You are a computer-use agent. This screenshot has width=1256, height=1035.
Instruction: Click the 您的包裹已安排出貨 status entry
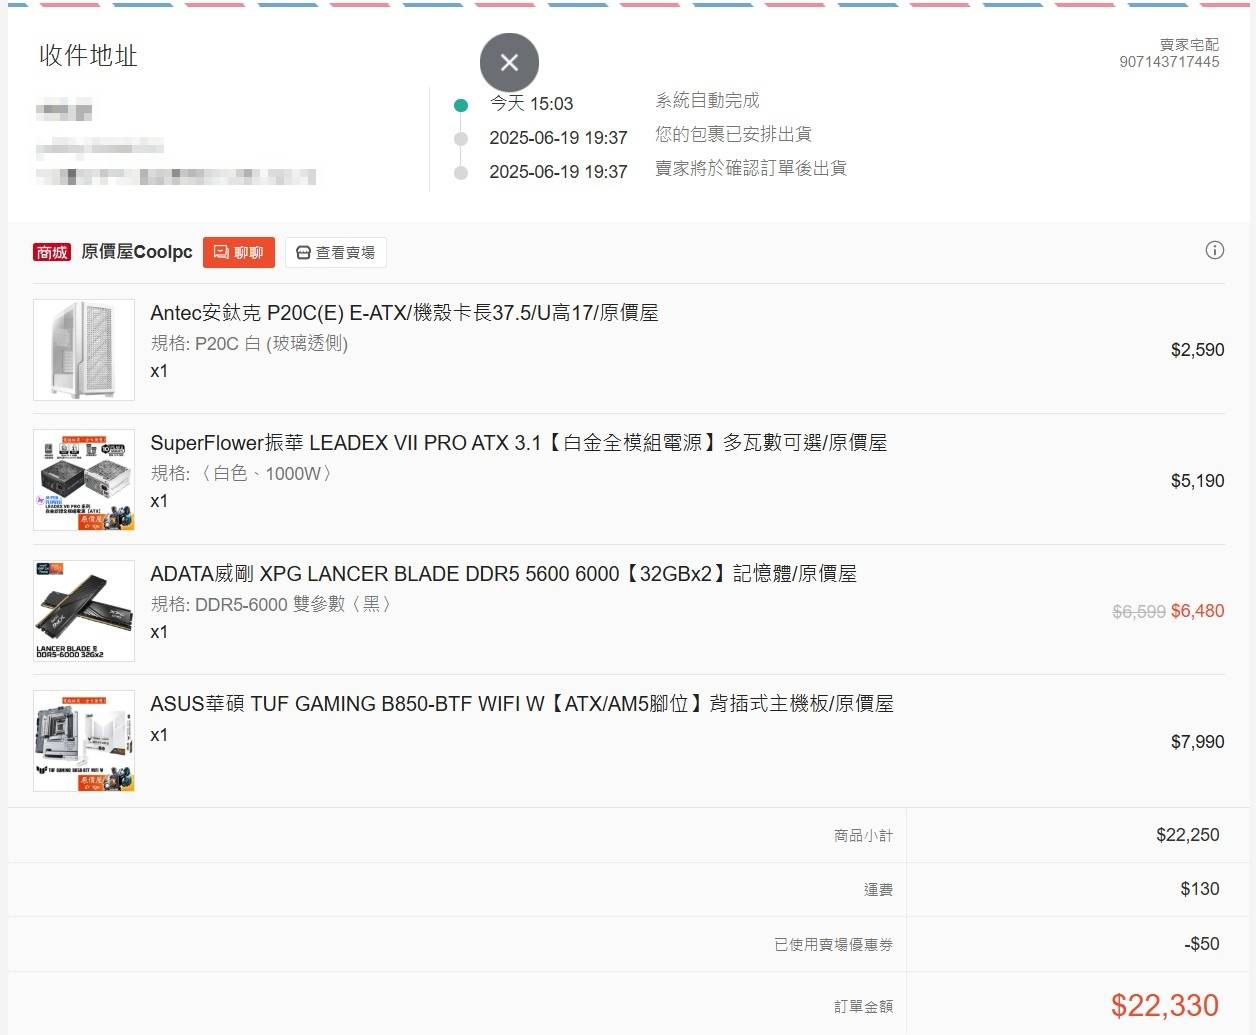coord(733,134)
